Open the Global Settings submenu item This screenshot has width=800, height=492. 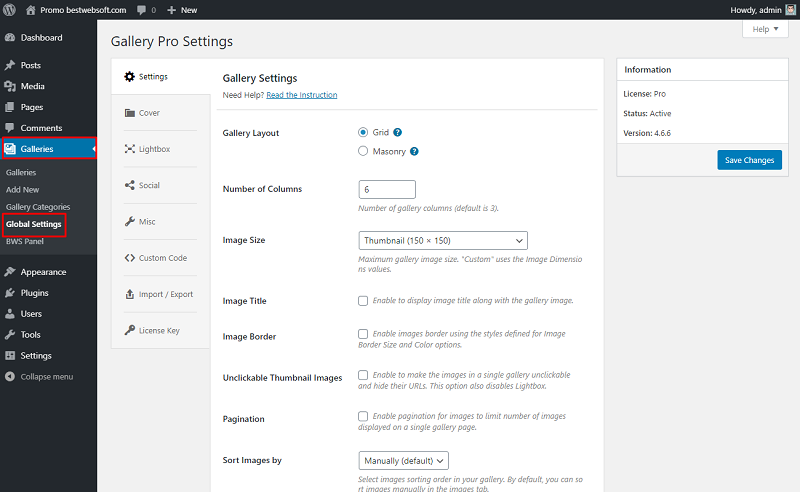pos(34,224)
